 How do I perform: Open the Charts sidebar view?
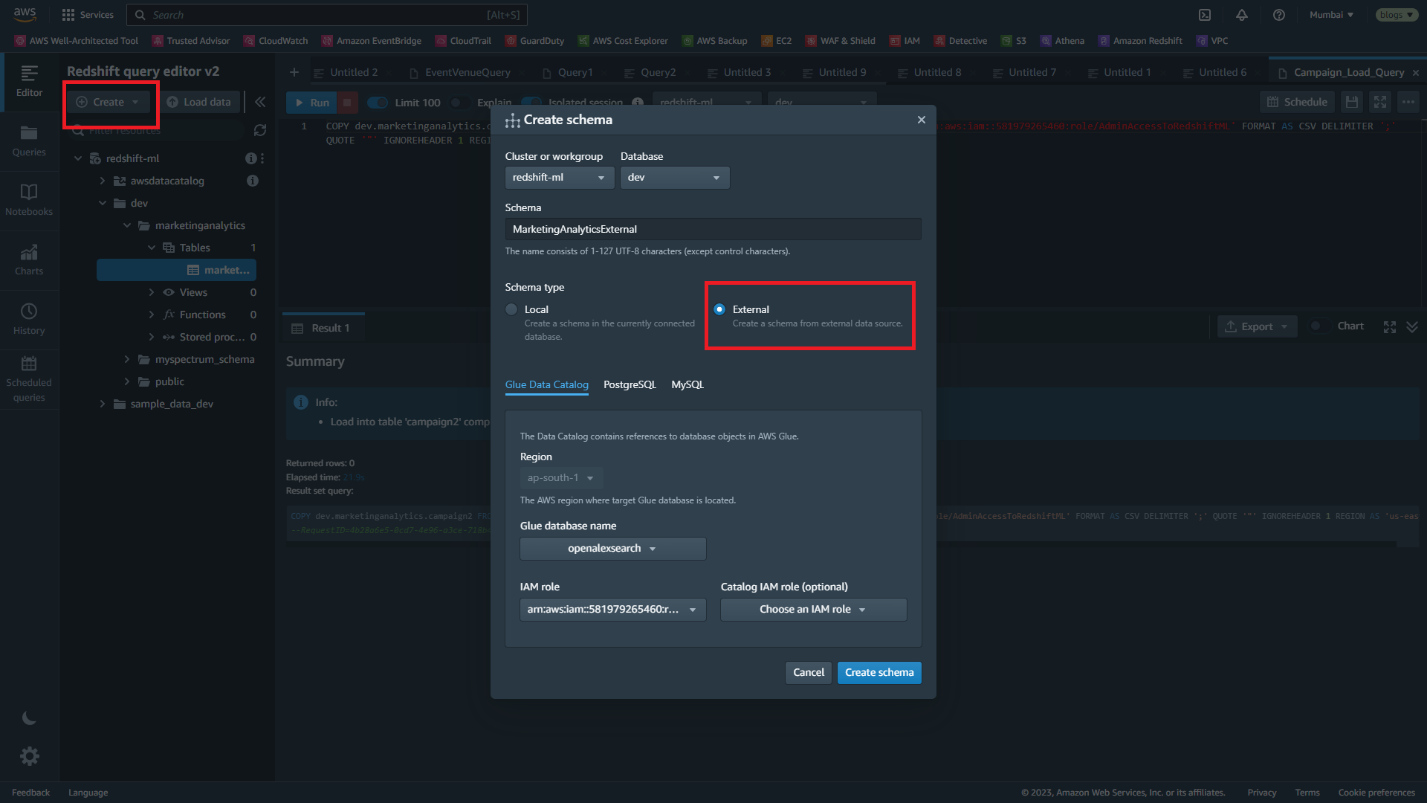click(x=29, y=260)
